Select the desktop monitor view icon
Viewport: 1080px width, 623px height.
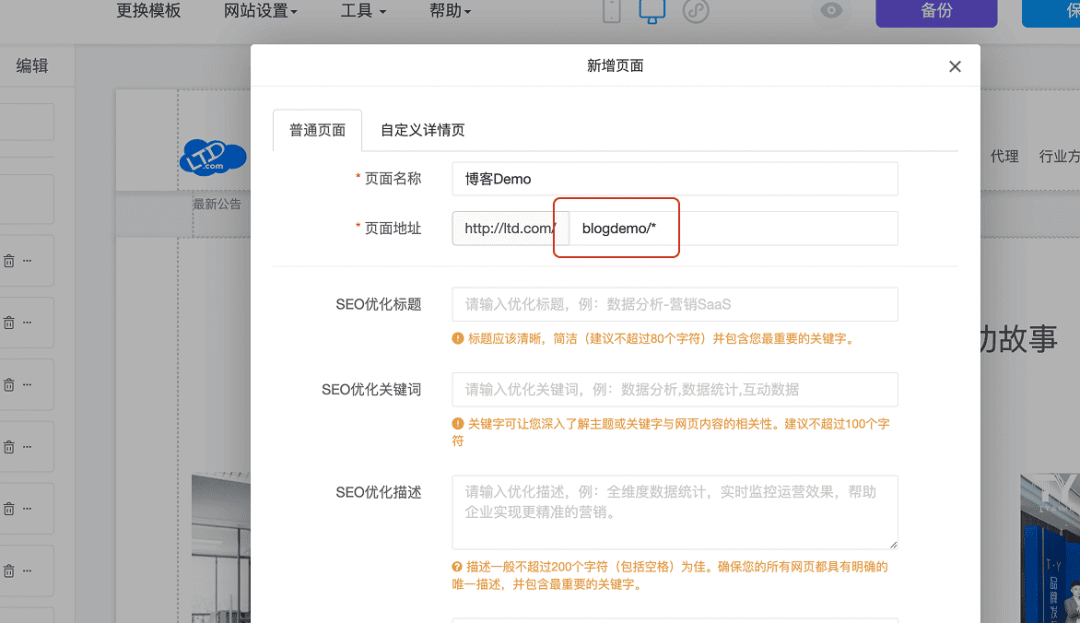pos(651,11)
